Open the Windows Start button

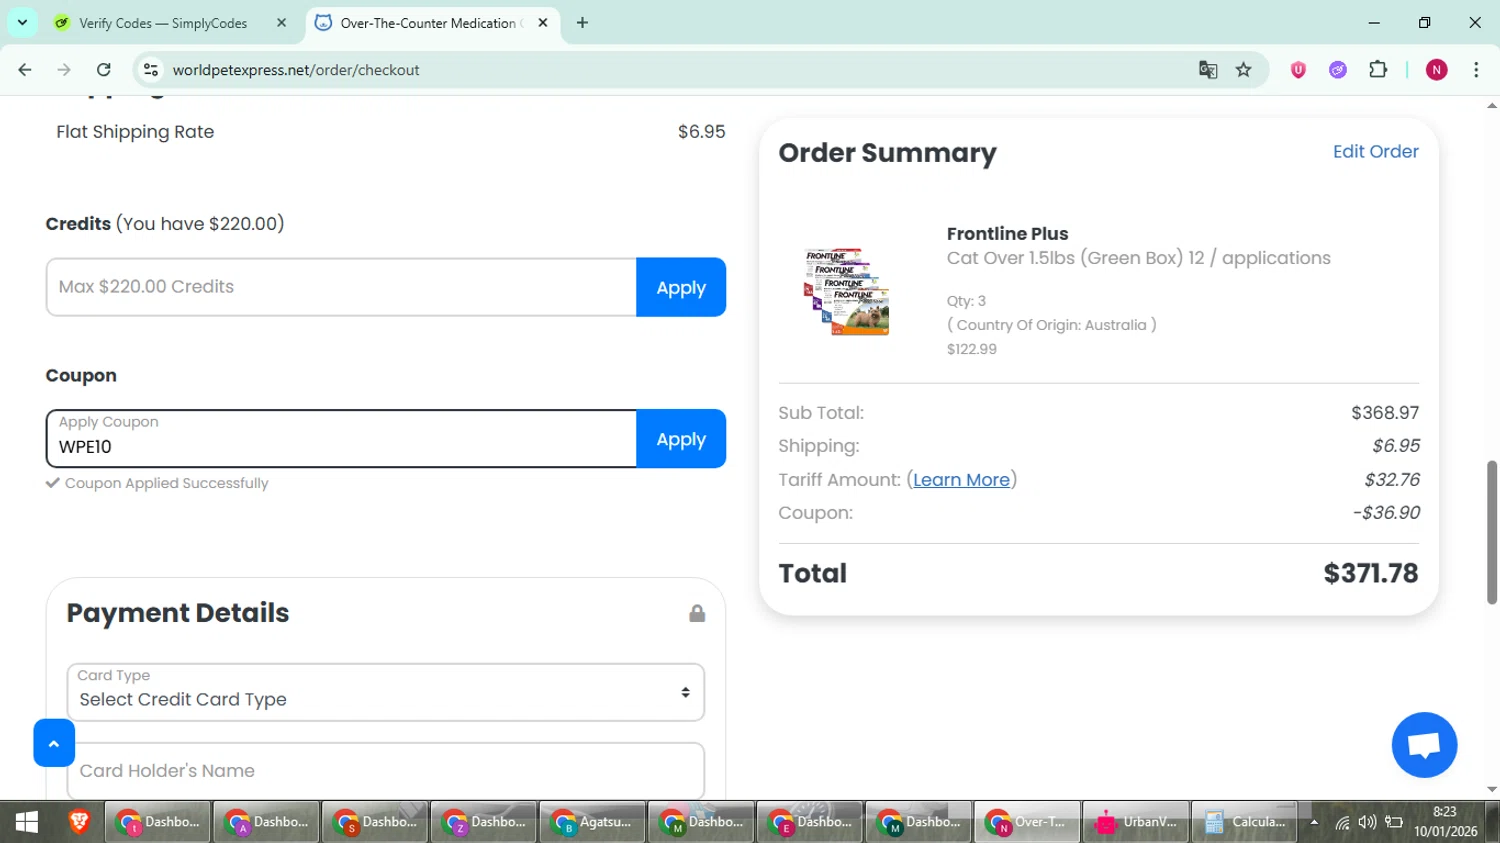(x=27, y=822)
